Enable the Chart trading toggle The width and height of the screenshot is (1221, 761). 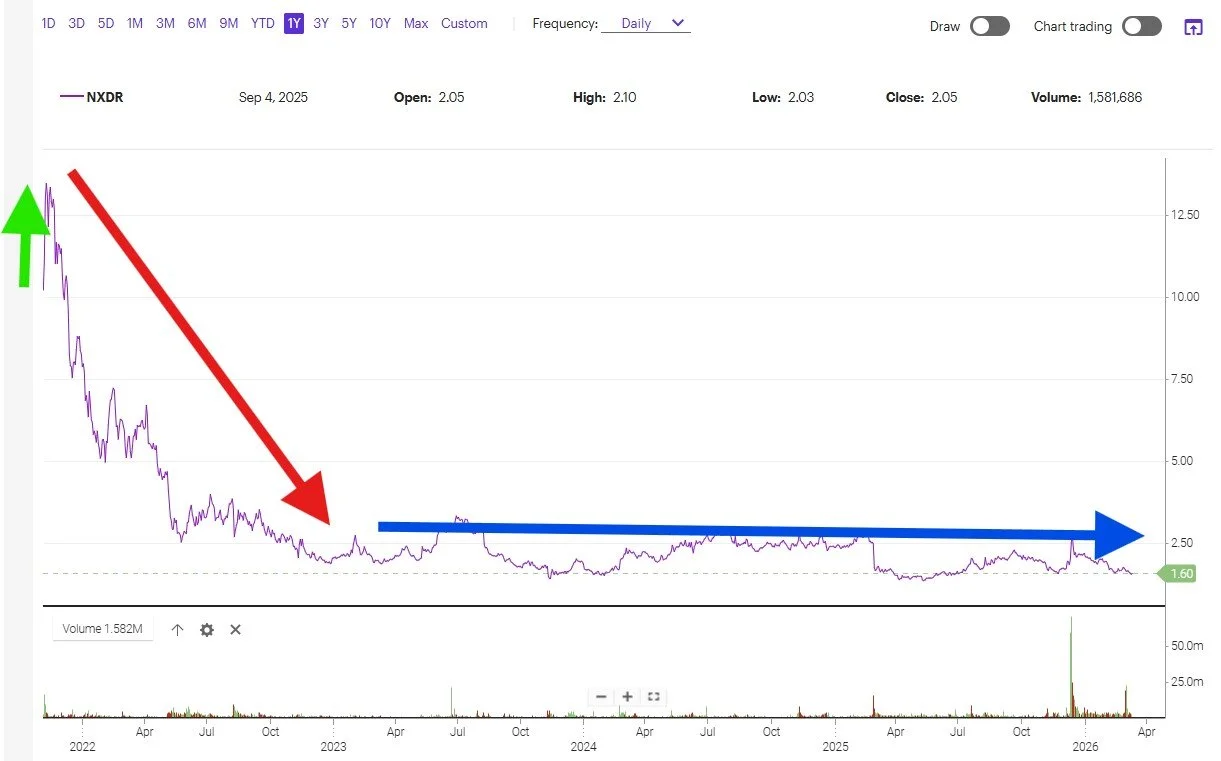click(1141, 26)
